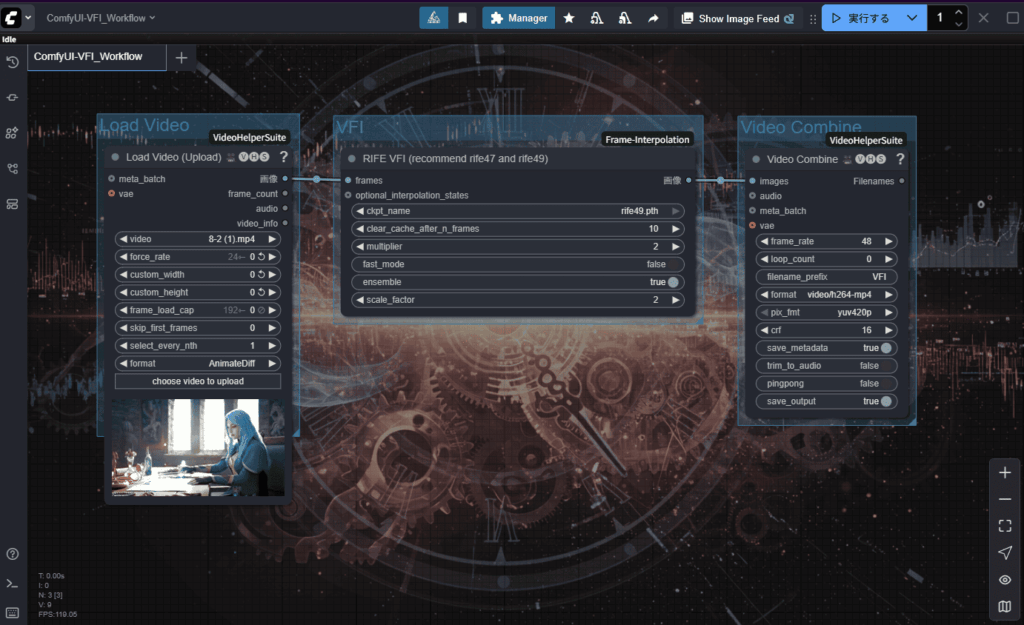The image size is (1024, 625).
Task: Toggle link visibility eye icon
Action: coord(1005,580)
